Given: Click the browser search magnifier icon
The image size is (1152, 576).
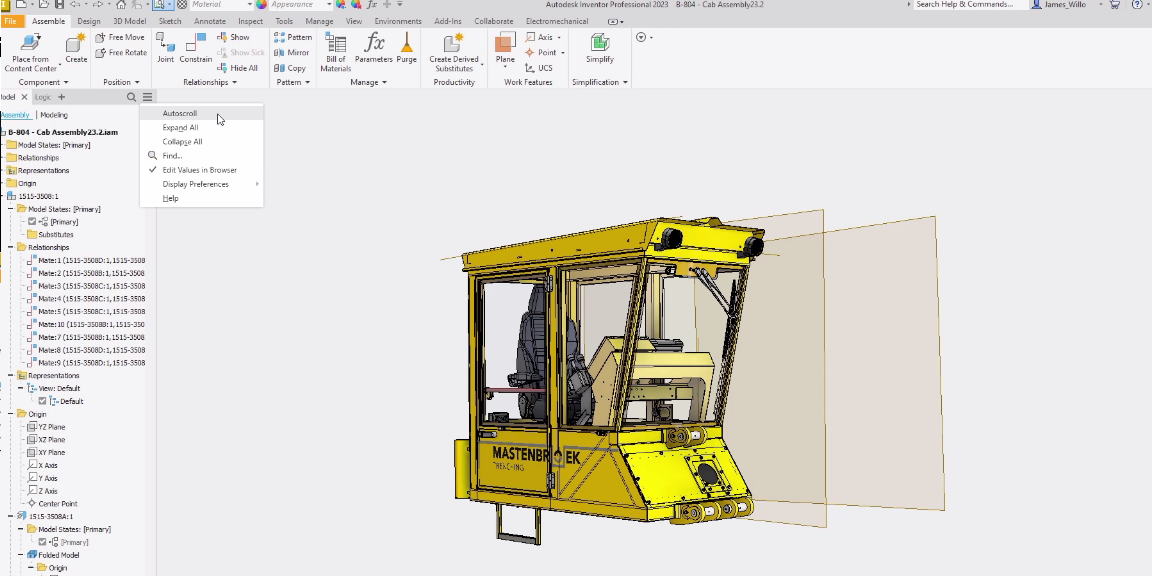Looking at the screenshot, I should pyautogui.click(x=132, y=97).
